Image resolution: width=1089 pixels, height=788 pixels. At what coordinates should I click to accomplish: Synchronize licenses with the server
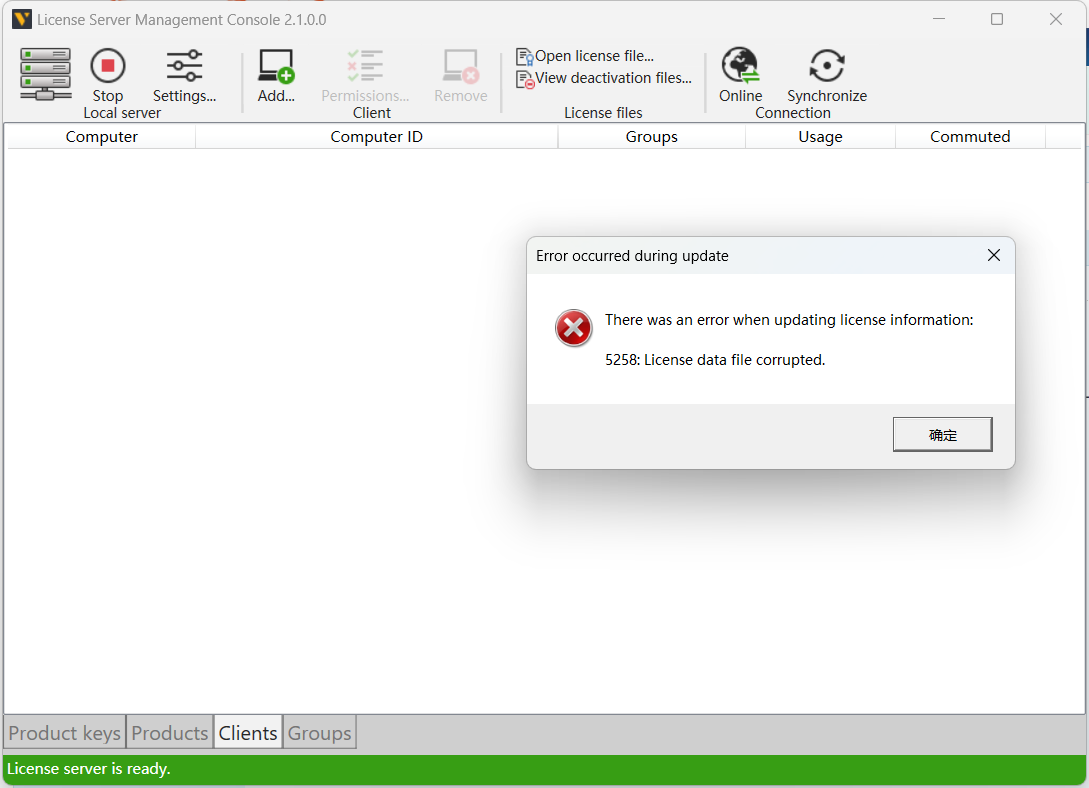826,76
